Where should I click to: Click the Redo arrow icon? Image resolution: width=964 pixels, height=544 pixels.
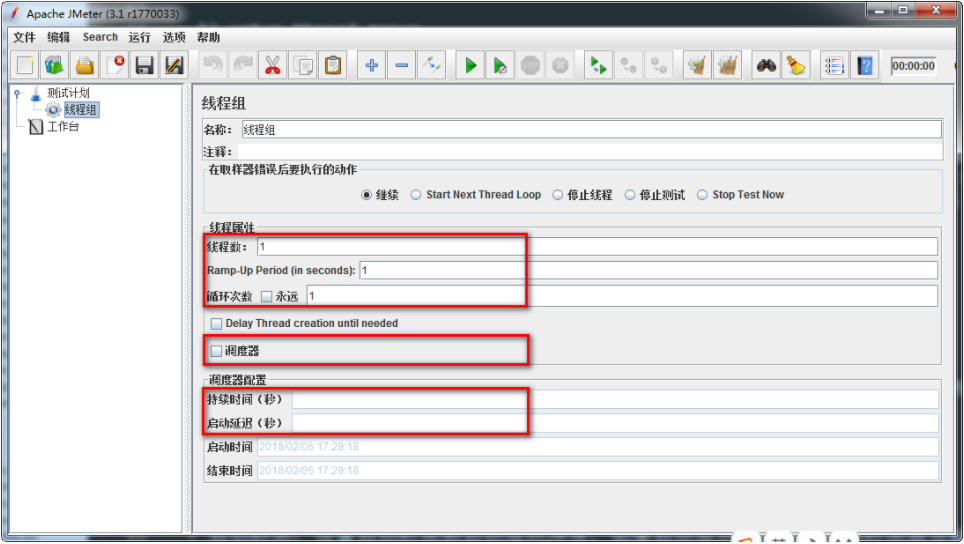[x=243, y=65]
